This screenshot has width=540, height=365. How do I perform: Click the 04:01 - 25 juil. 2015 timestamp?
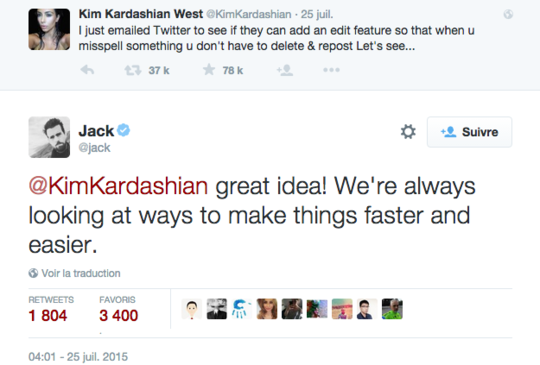[x=78, y=357]
